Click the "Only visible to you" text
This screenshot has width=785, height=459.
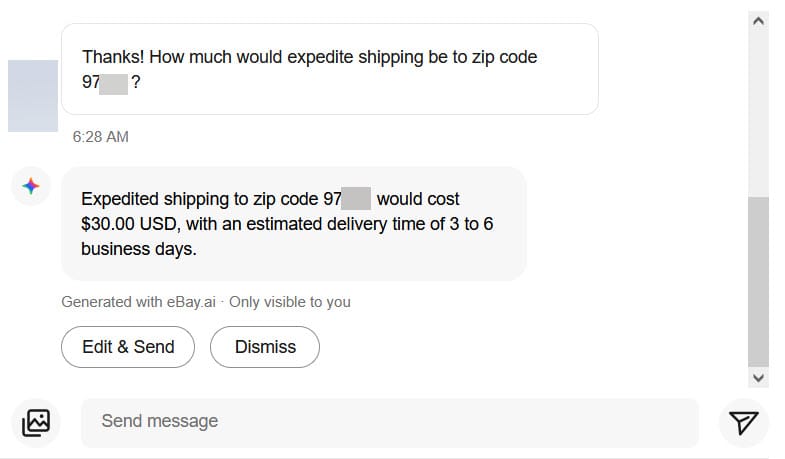[290, 302]
